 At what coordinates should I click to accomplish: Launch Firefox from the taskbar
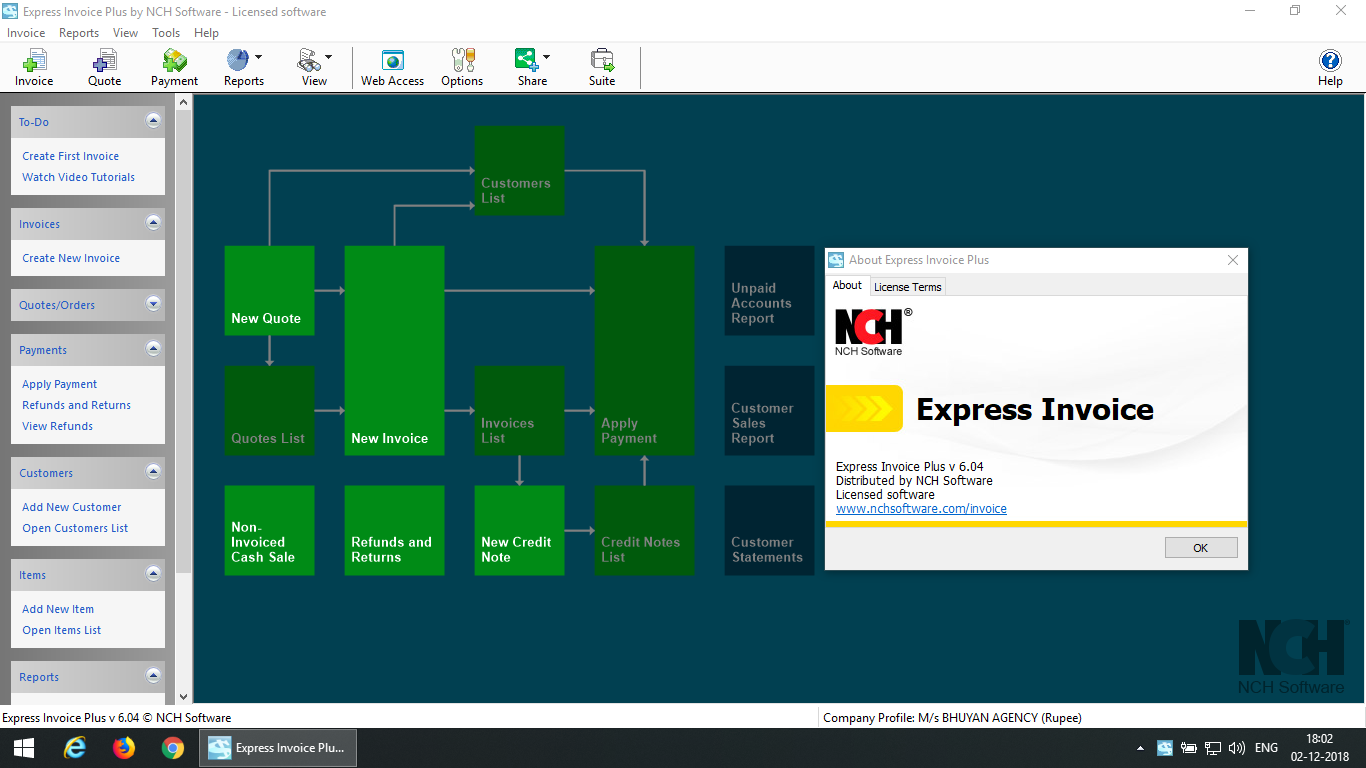pos(124,748)
